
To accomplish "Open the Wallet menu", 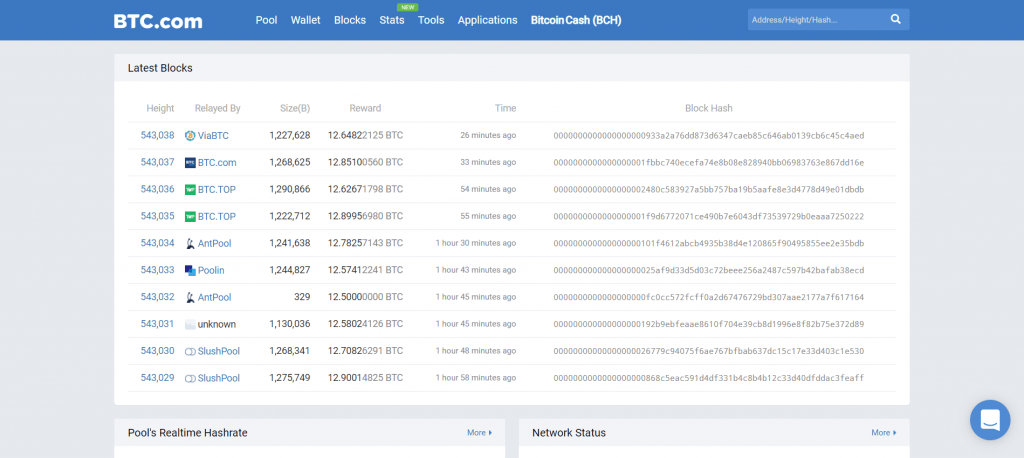I will coord(306,20).
